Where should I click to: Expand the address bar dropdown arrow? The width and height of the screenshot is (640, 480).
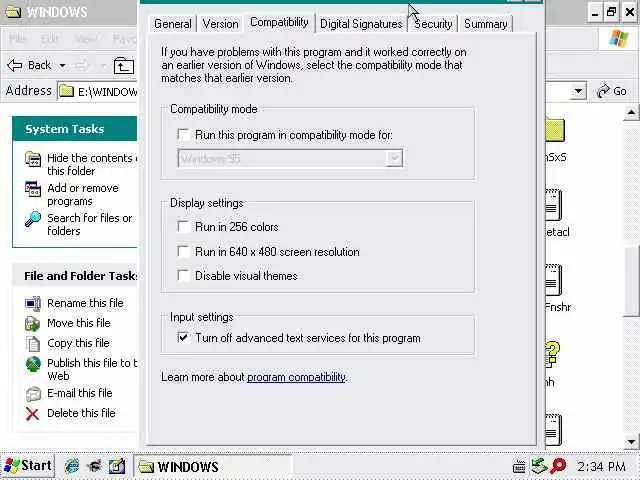point(578,91)
